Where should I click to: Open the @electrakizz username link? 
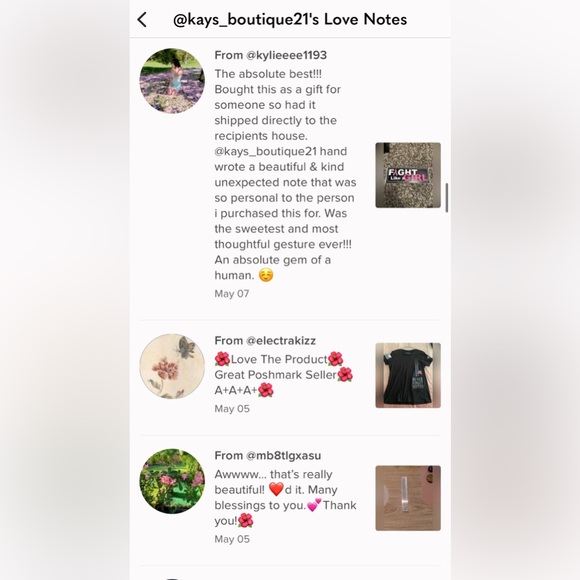[281, 340]
